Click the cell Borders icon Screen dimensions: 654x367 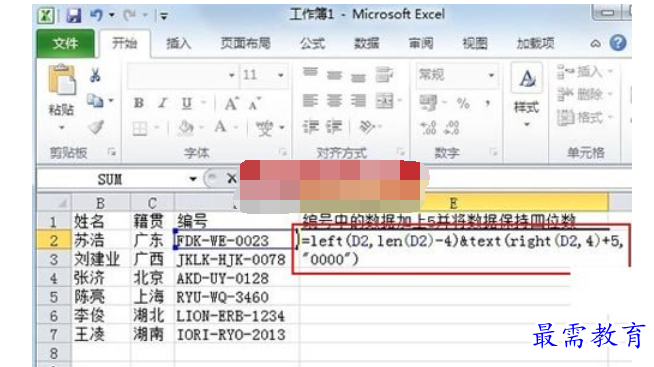point(140,128)
